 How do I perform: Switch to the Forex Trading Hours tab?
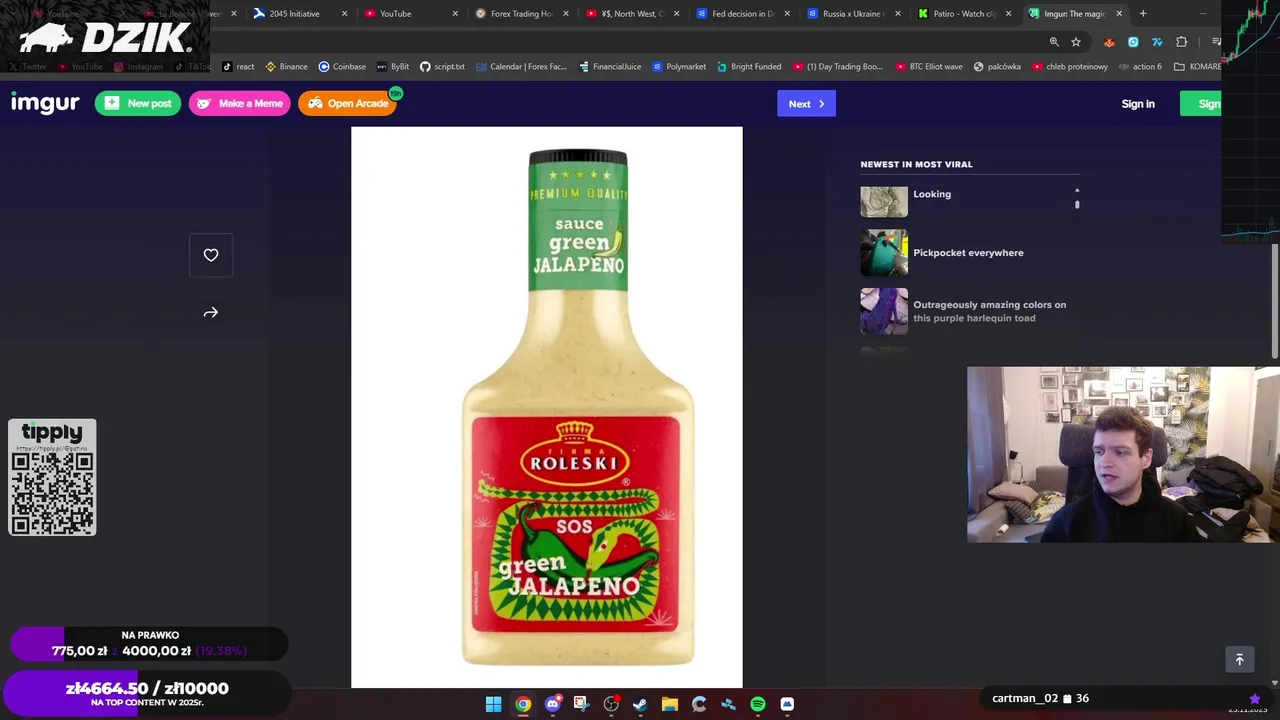pos(520,14)
